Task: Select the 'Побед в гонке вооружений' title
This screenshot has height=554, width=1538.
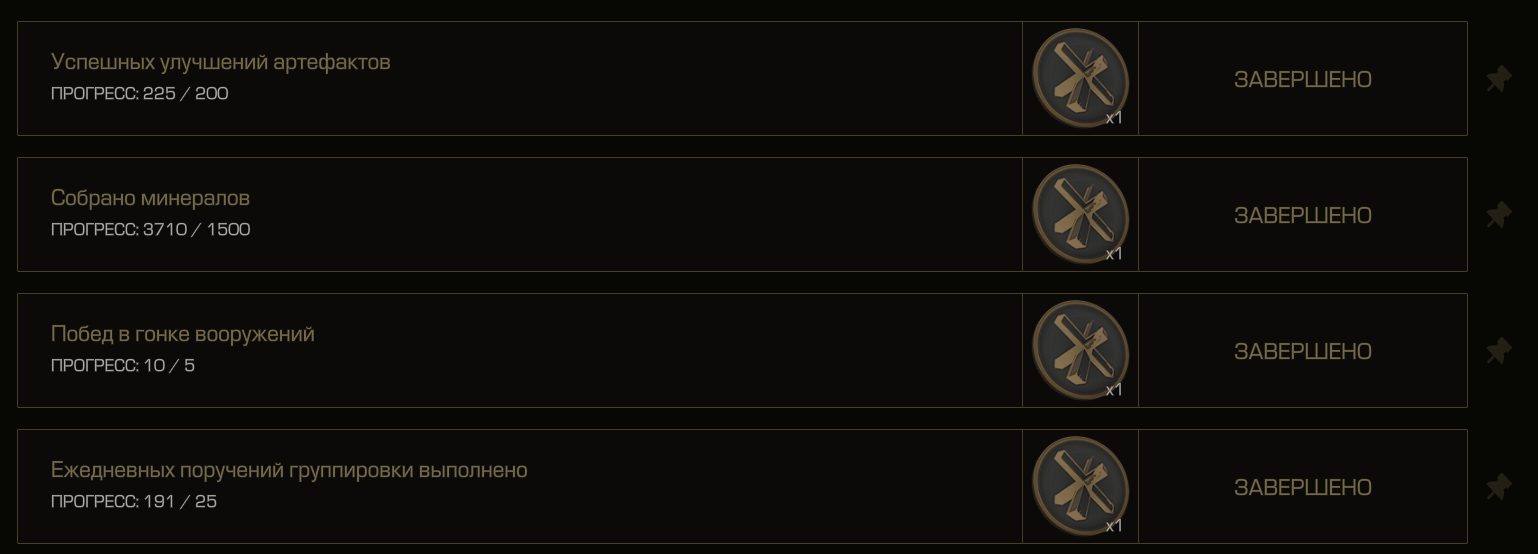Action: coord(183,334)
